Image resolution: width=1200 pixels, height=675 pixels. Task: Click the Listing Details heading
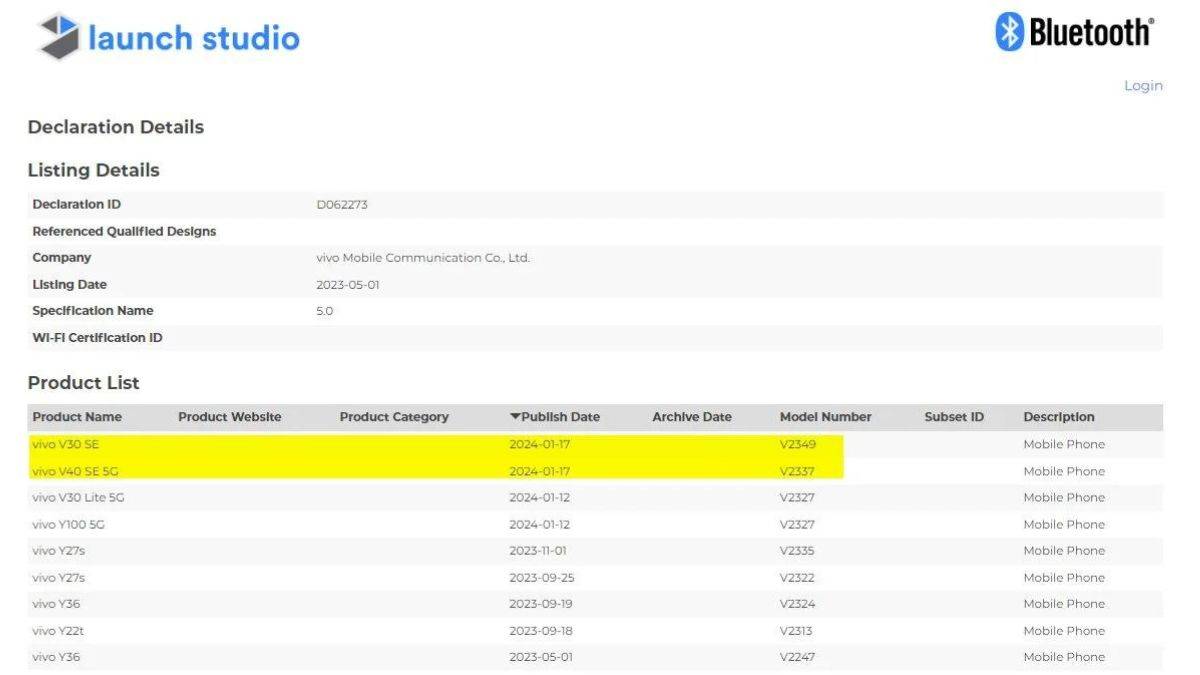point(94,170)
